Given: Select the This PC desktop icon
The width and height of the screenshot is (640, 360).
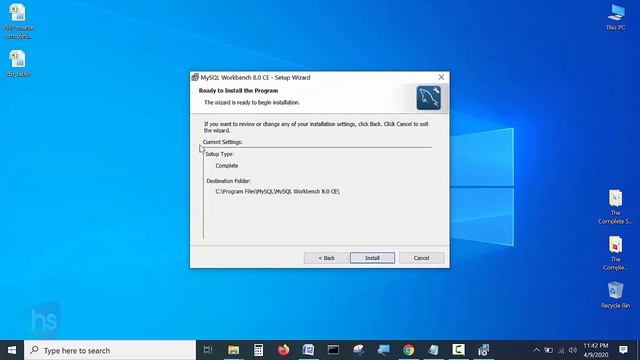Looking at the screenshot, I should [x=616, y=17].
